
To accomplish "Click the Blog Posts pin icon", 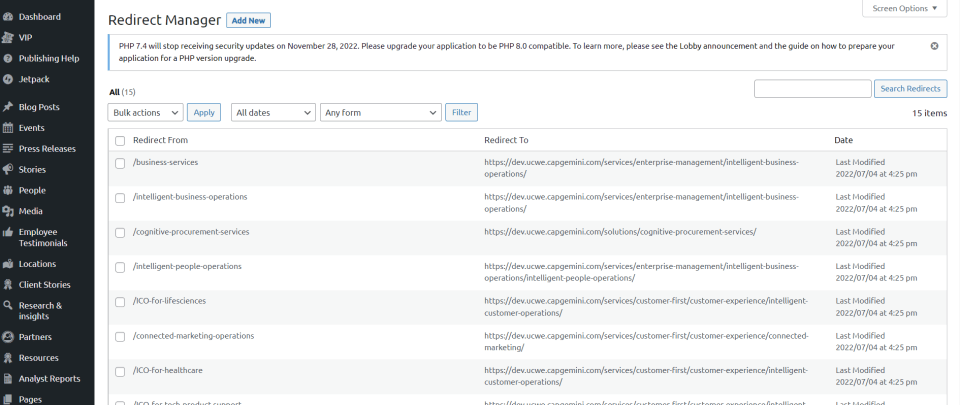I will click(x=8, y=107).
